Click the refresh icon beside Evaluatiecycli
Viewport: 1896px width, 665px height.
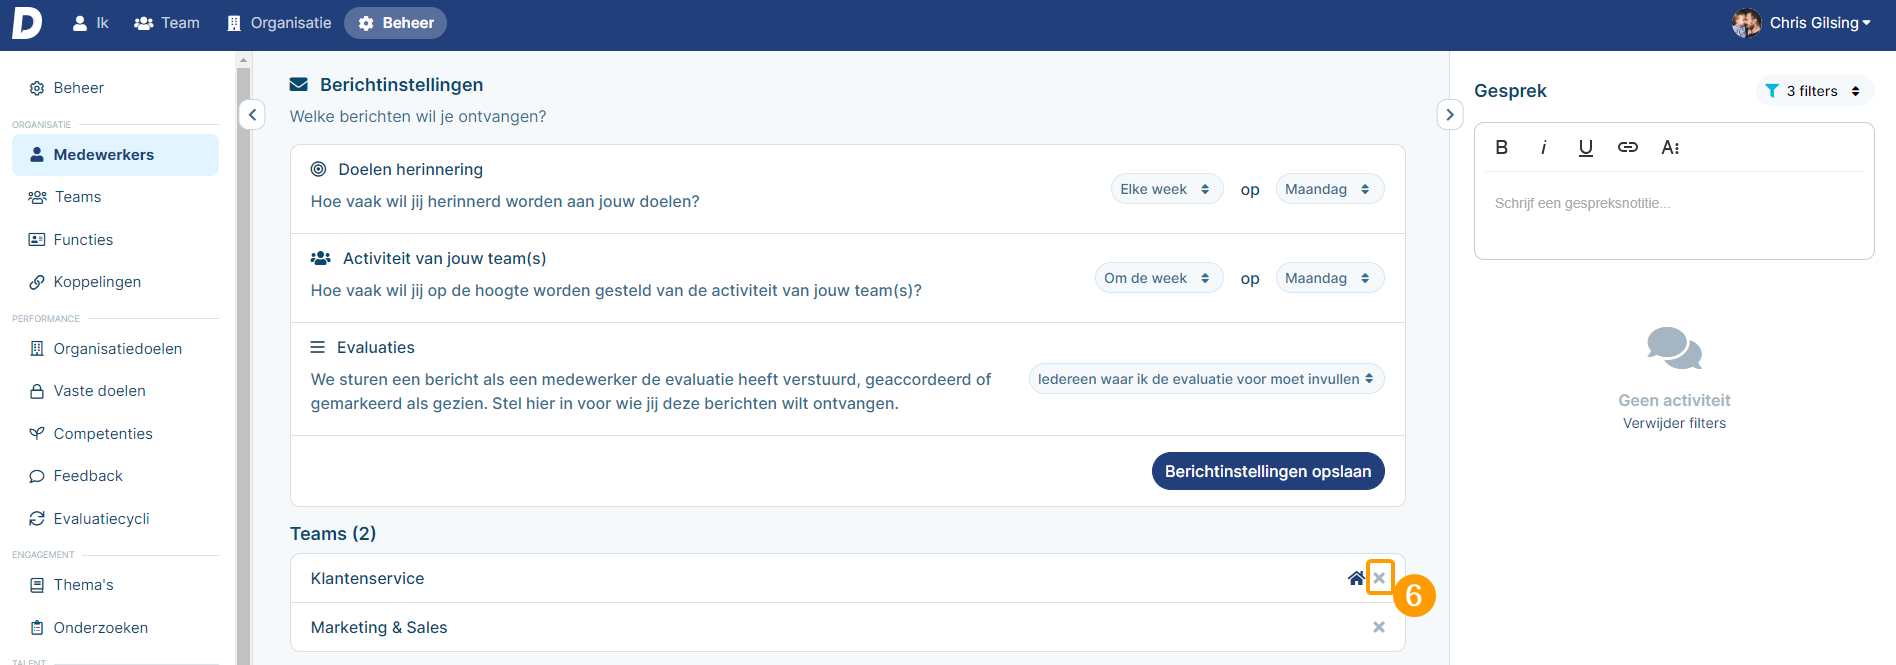click(x=37, y=519)
